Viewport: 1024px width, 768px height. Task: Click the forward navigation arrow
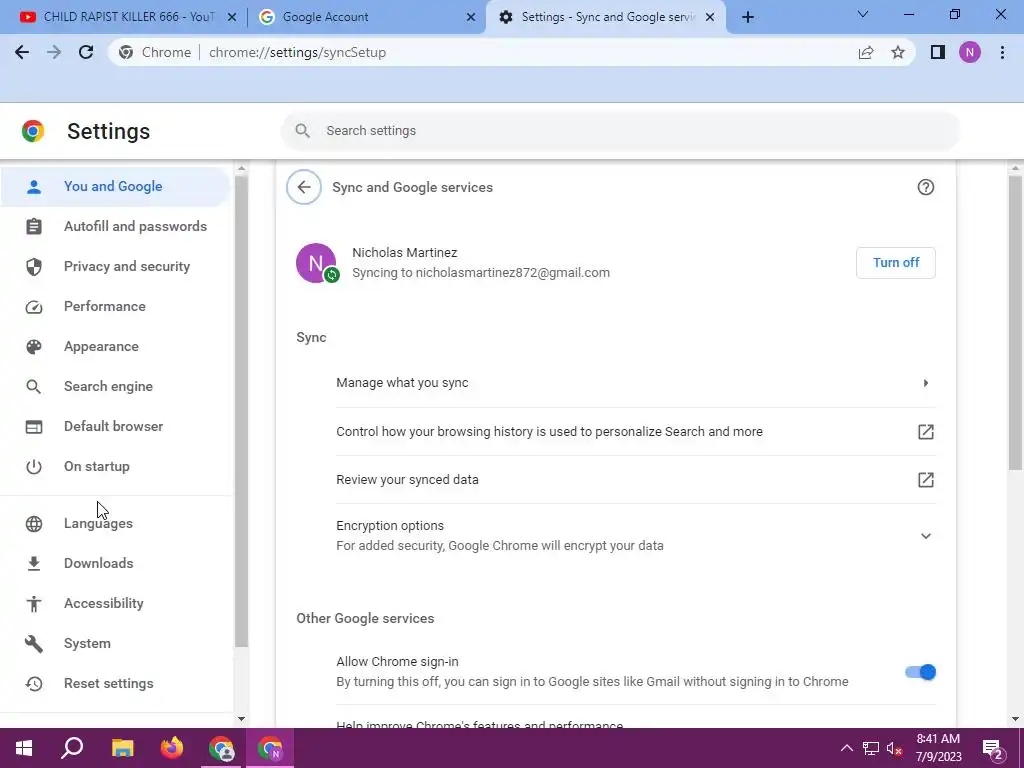pos(54,52)
